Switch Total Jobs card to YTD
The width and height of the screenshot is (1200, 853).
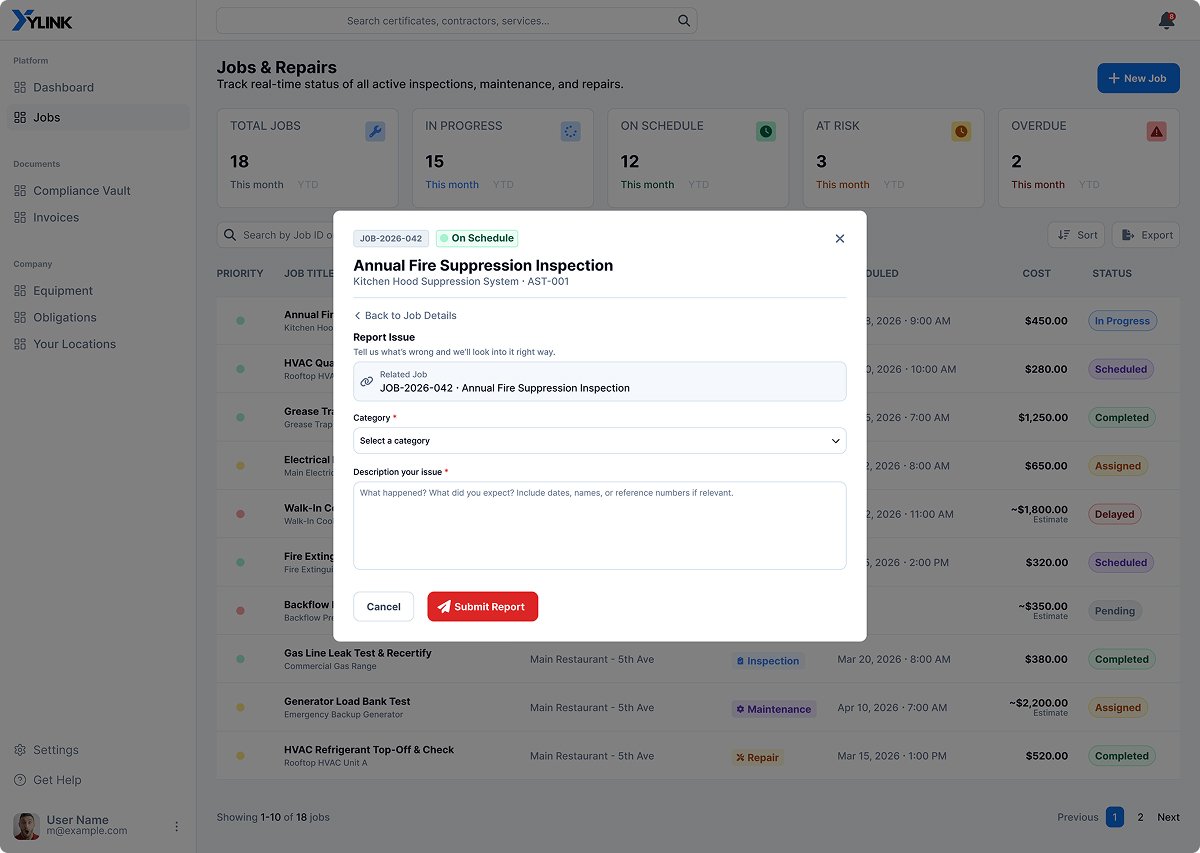coord(307,184)
